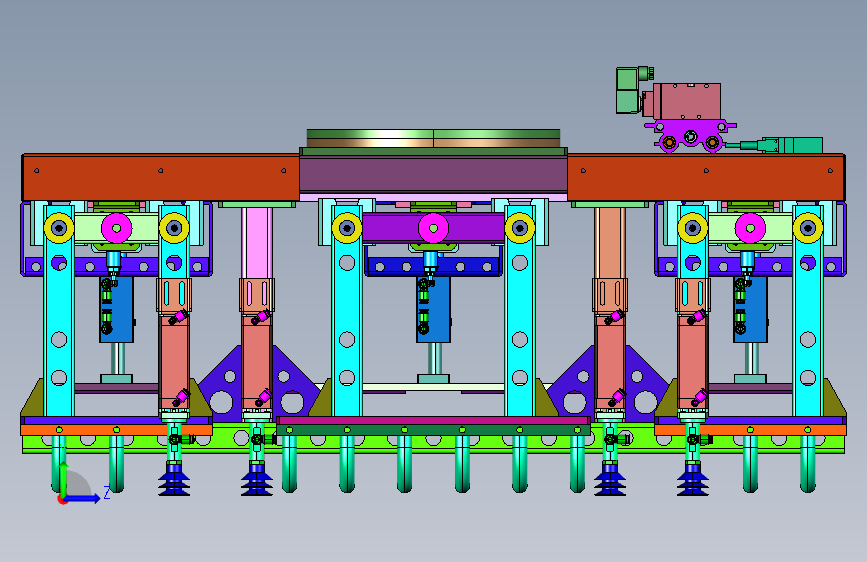
Task: Select the green circular flange disc on top
Action: pos(434,138)
